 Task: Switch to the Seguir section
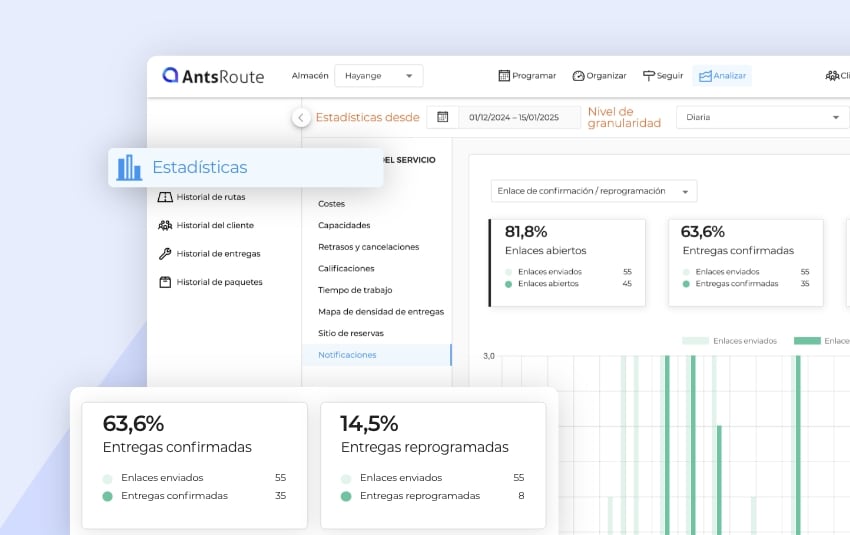[x=663, y=76]
